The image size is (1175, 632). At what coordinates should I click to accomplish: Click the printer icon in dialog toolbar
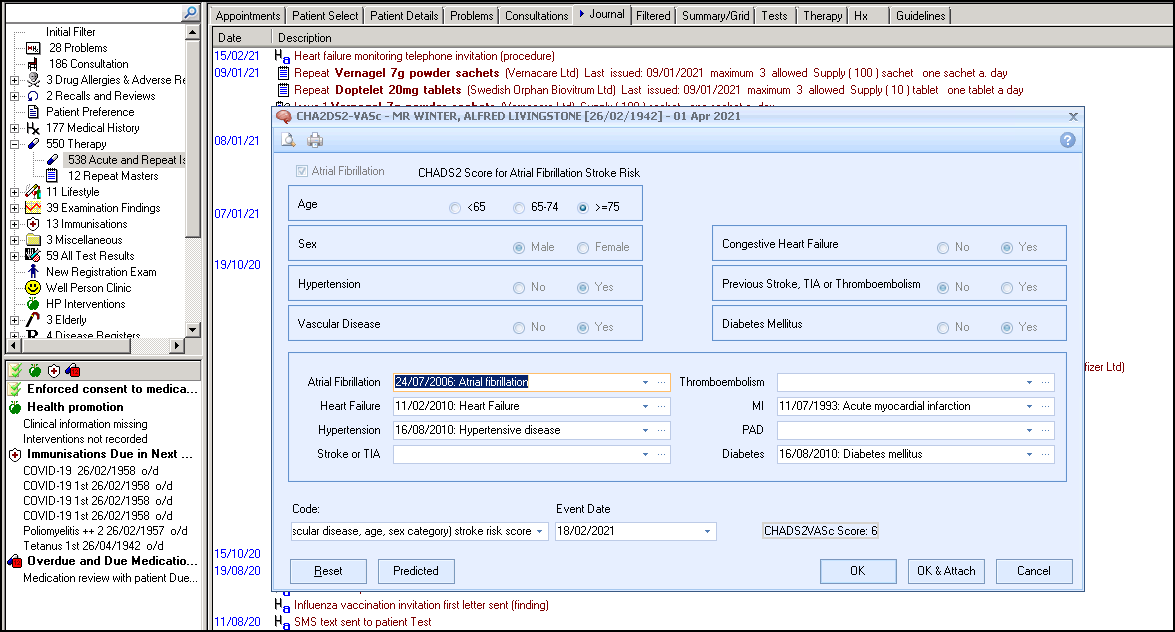point(315,140)
